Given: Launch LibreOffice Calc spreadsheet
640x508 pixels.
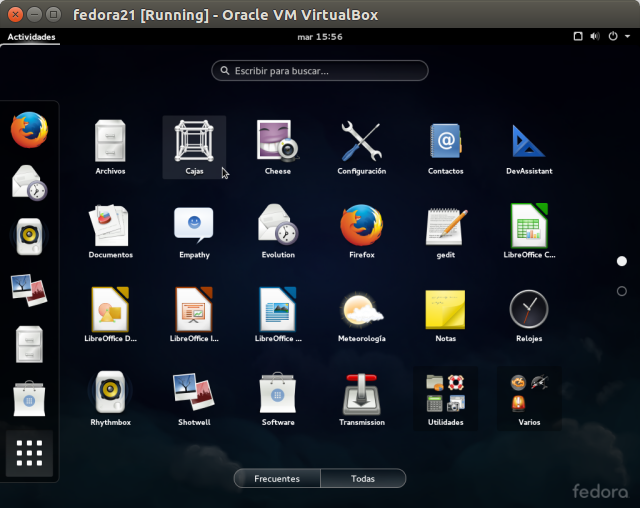Looking at the screenshot, I should pos(529,231).
